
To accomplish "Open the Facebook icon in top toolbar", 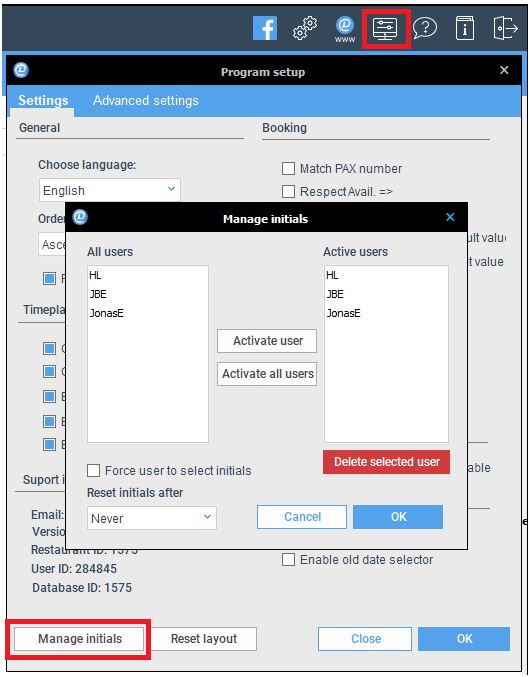I will (x=265, y=28).
